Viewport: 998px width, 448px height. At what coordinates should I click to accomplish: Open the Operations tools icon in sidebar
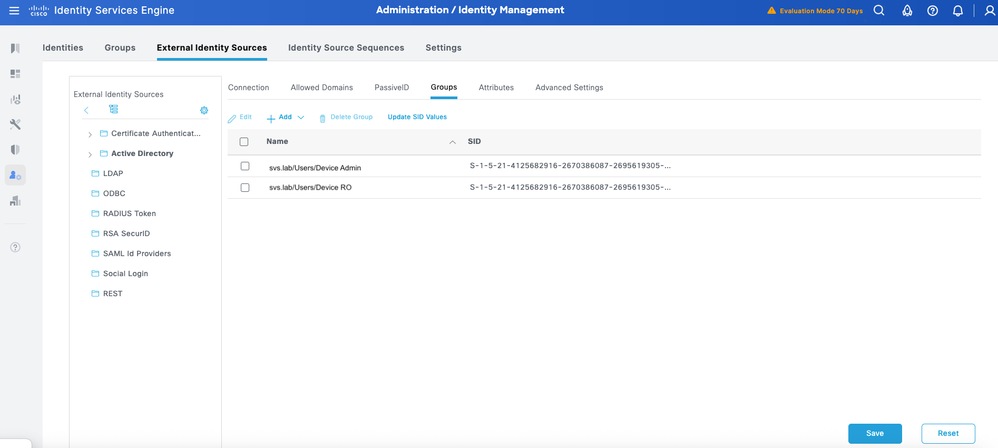pos(15,124)
